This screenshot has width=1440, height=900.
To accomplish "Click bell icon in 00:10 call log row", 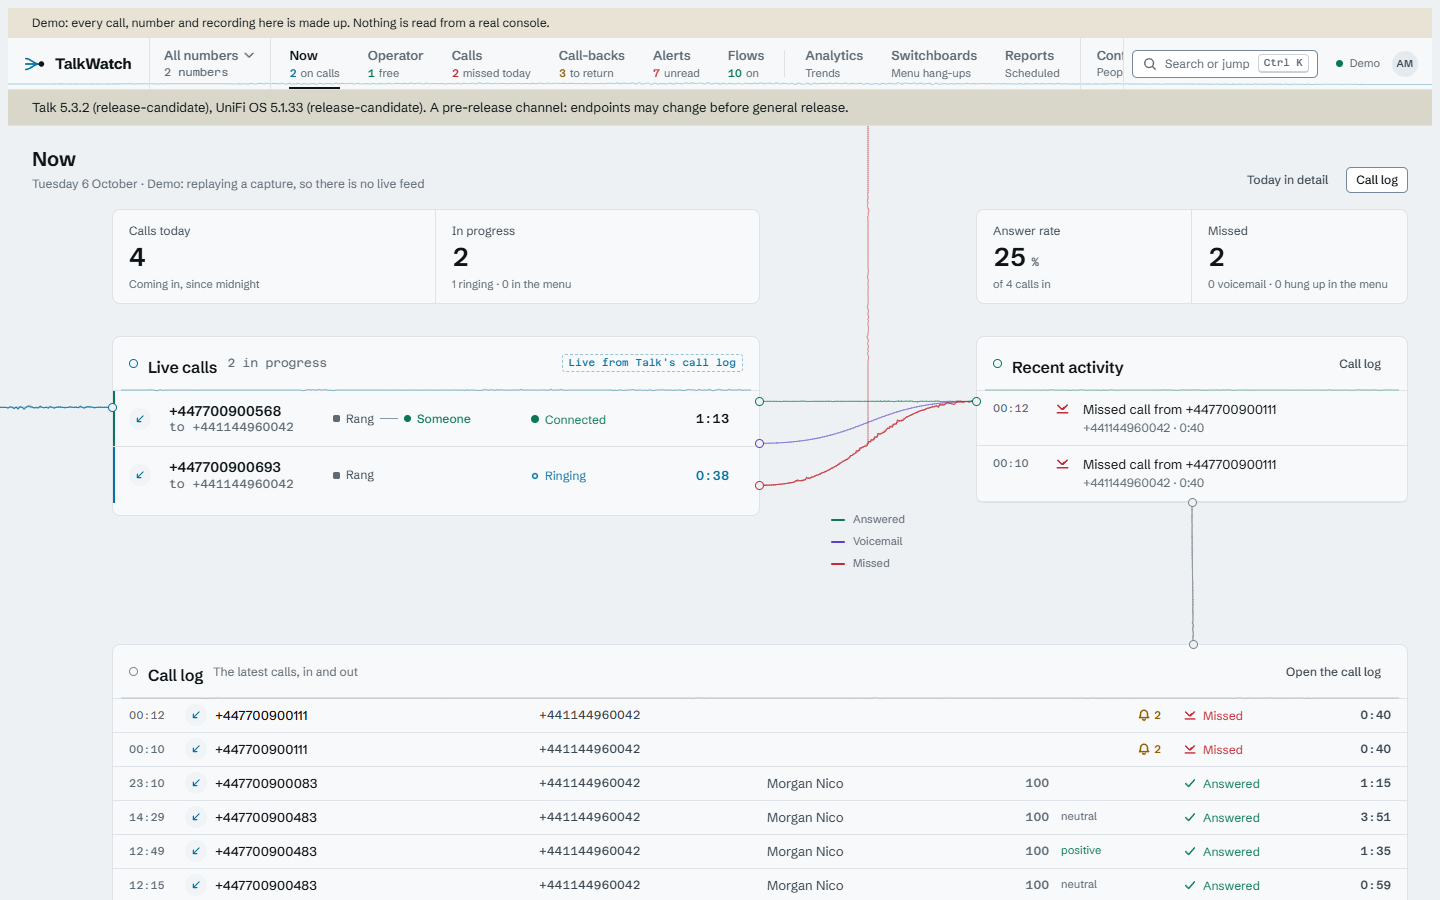I will 1143,750.
